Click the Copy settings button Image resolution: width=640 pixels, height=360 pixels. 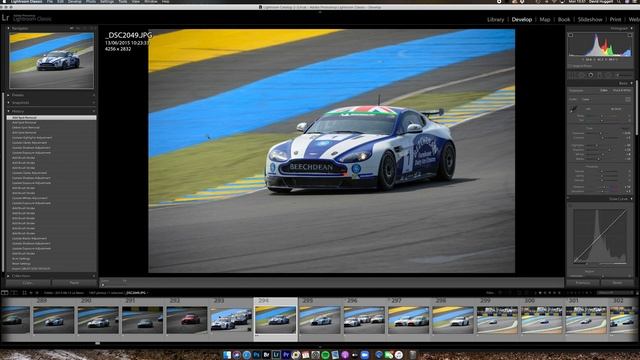pyautogui.click(x=27, y=282)
